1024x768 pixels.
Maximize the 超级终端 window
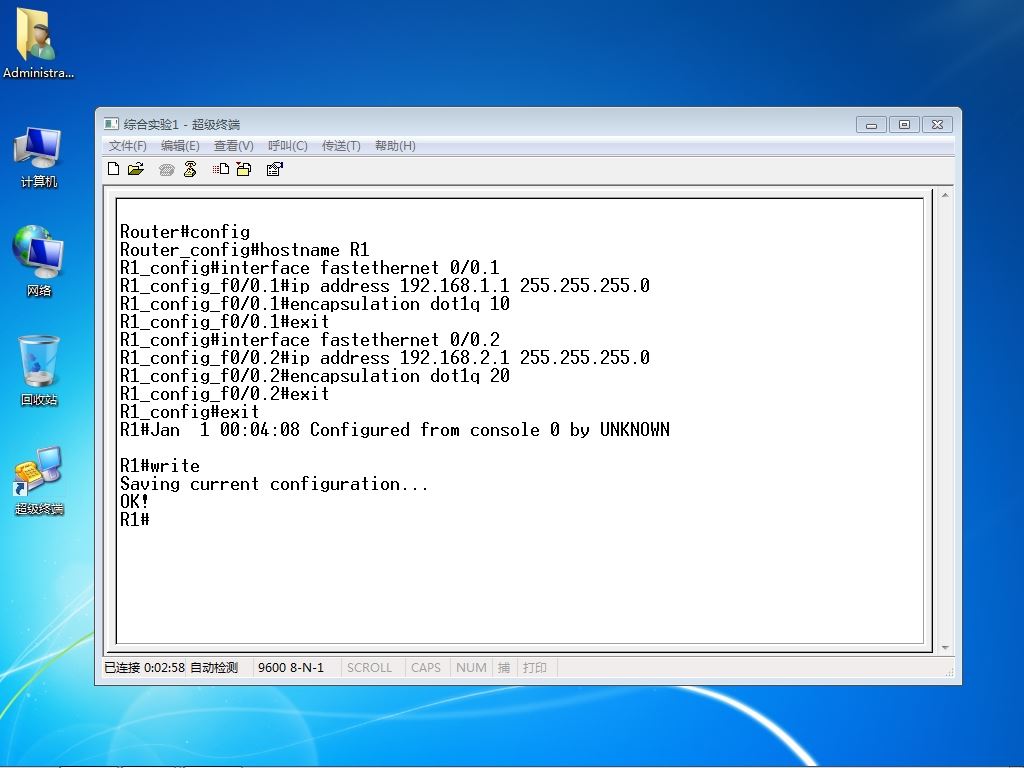pos(904,125)
